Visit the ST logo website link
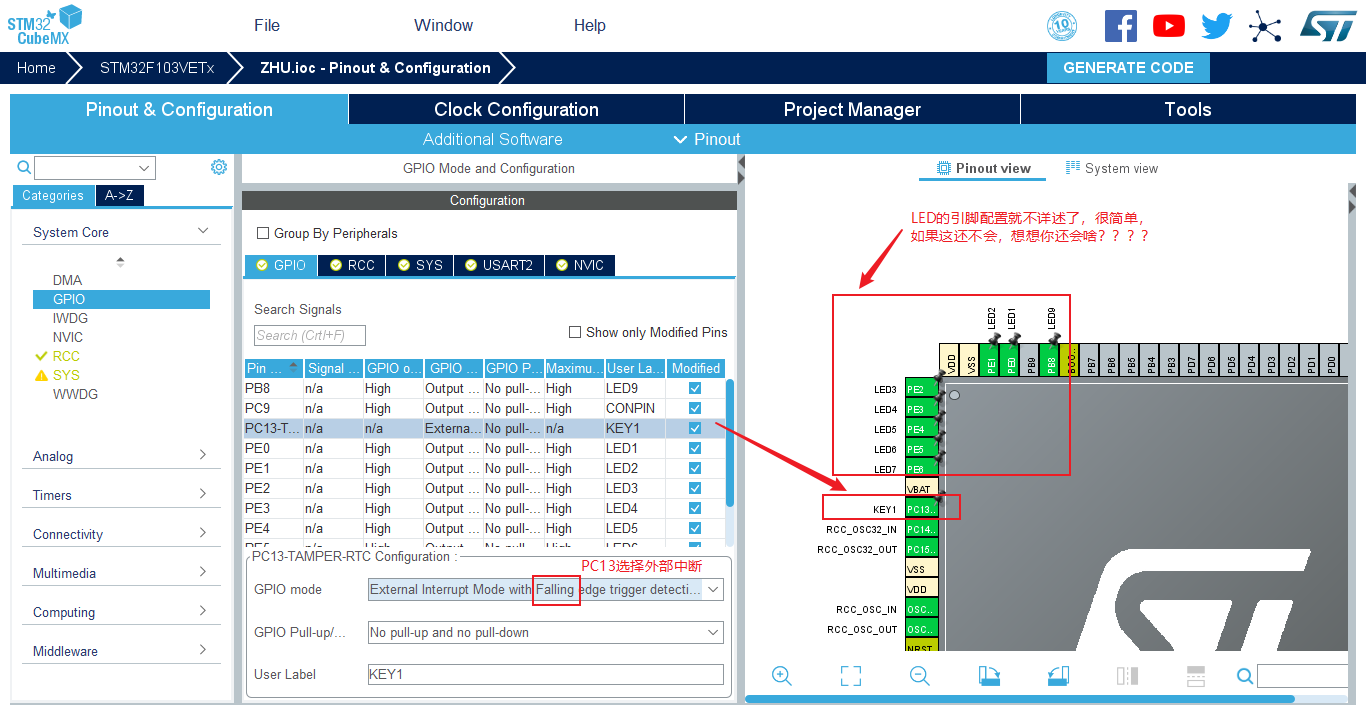Image resolution: width=1366 pixels, height=715 pixels. (x=1328, y=26)
